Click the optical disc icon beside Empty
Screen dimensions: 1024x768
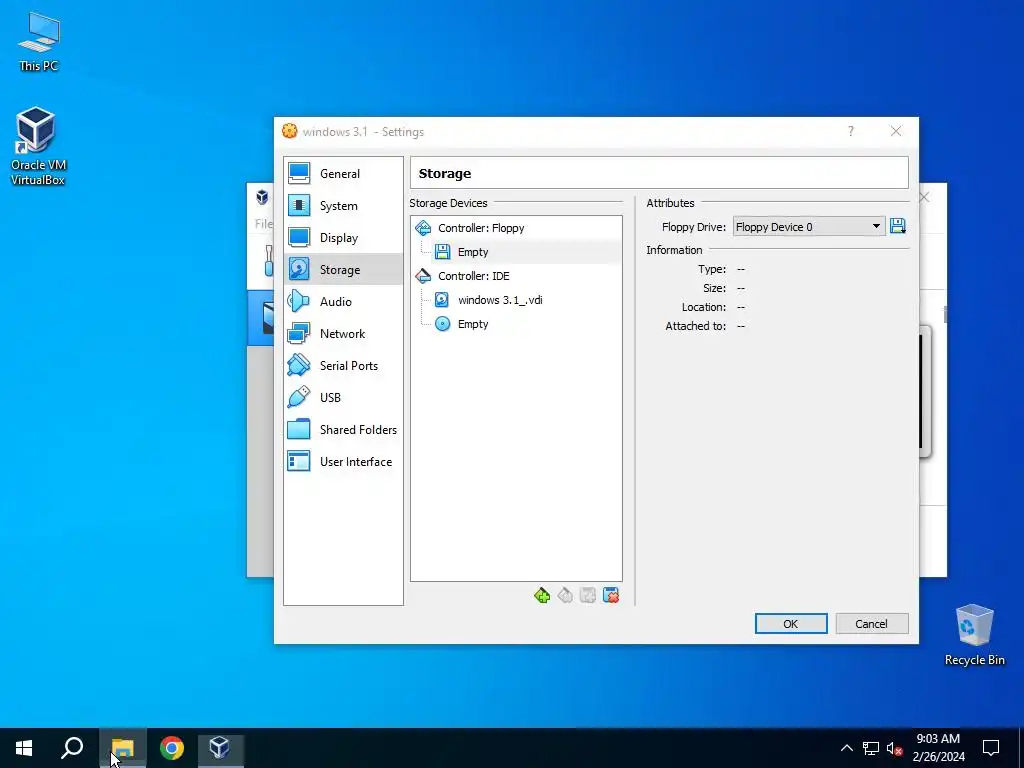coord(443,325)
